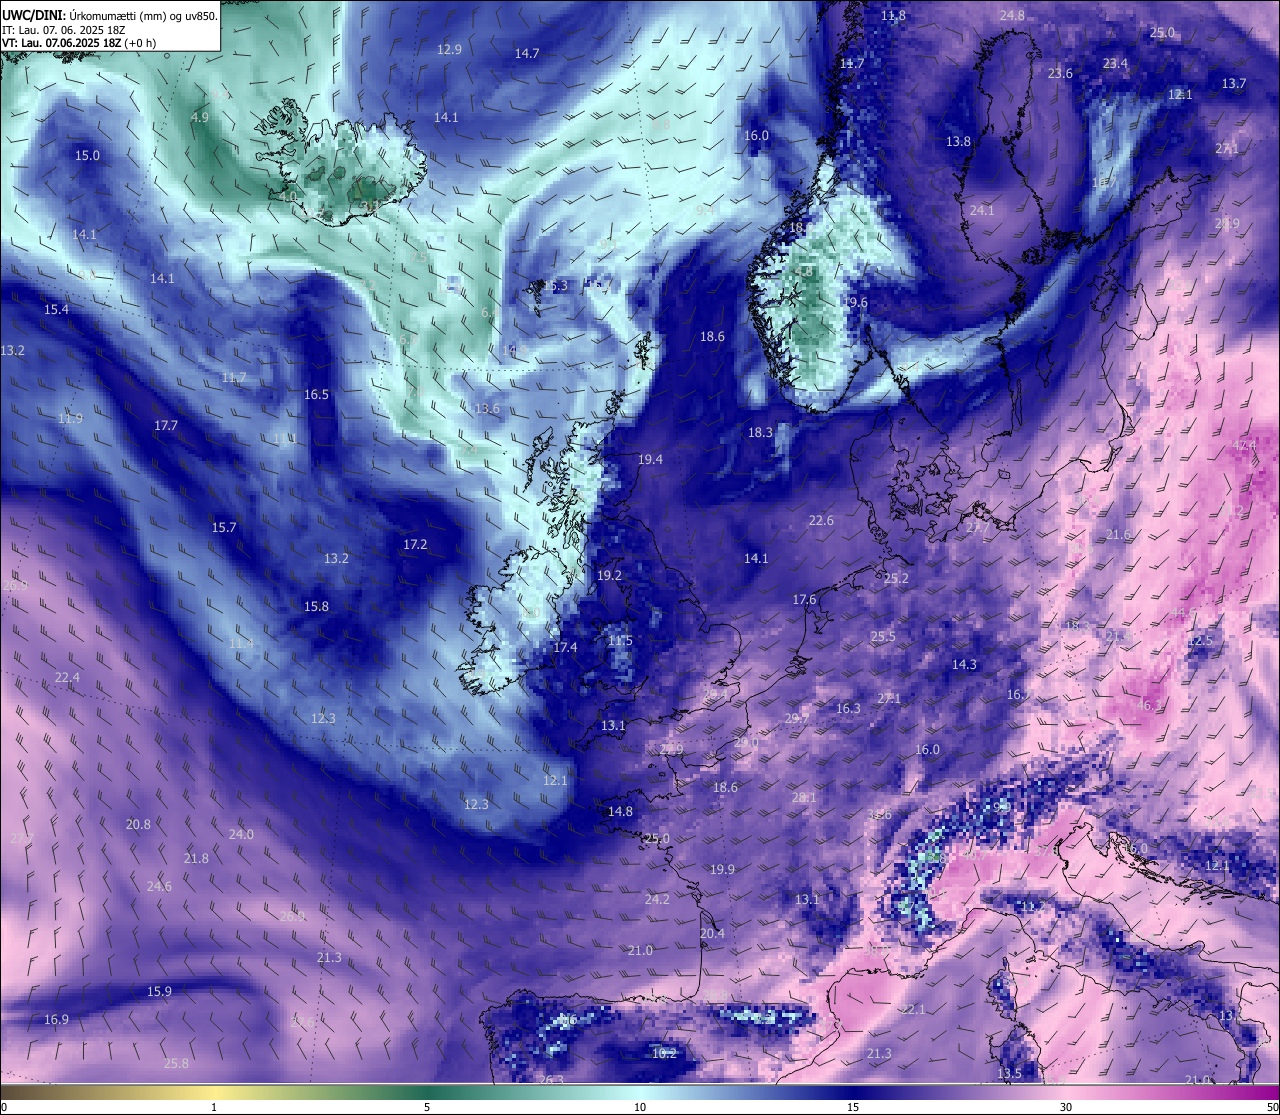Click the 13.5 value label
Viewport: 1280px width, 1115px height.
(x=1009, y=1074)
